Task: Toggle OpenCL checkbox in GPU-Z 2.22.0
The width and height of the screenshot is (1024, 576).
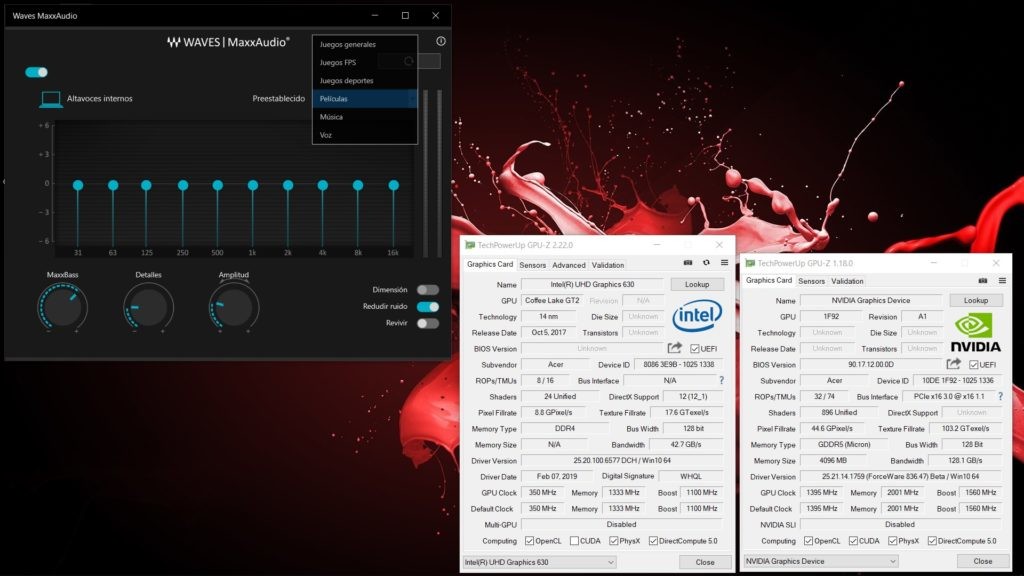Action: click(x=530, y=541)
